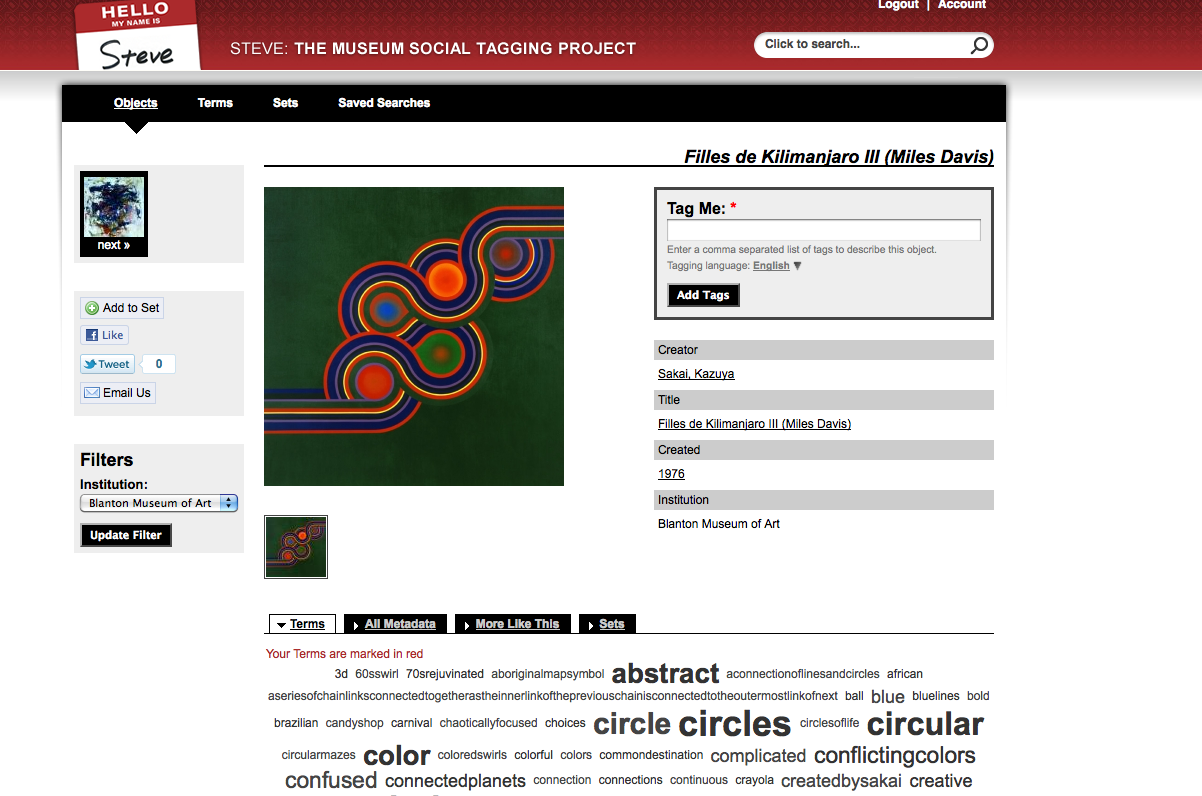Select the 'abstract' tag term
This screenshot has height=796, width=1202.
click(x=665, y=673)
